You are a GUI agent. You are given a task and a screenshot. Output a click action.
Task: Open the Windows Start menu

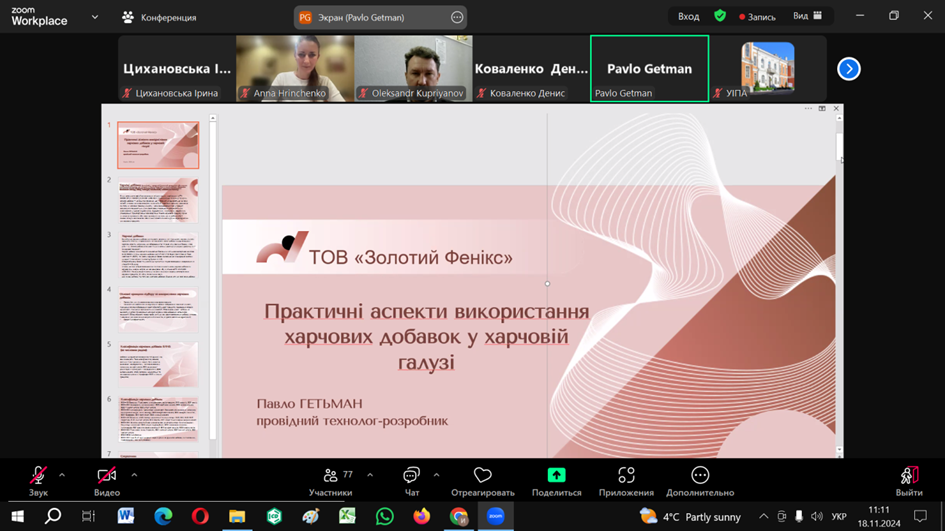pyautogui.click(x=17, y=517)
